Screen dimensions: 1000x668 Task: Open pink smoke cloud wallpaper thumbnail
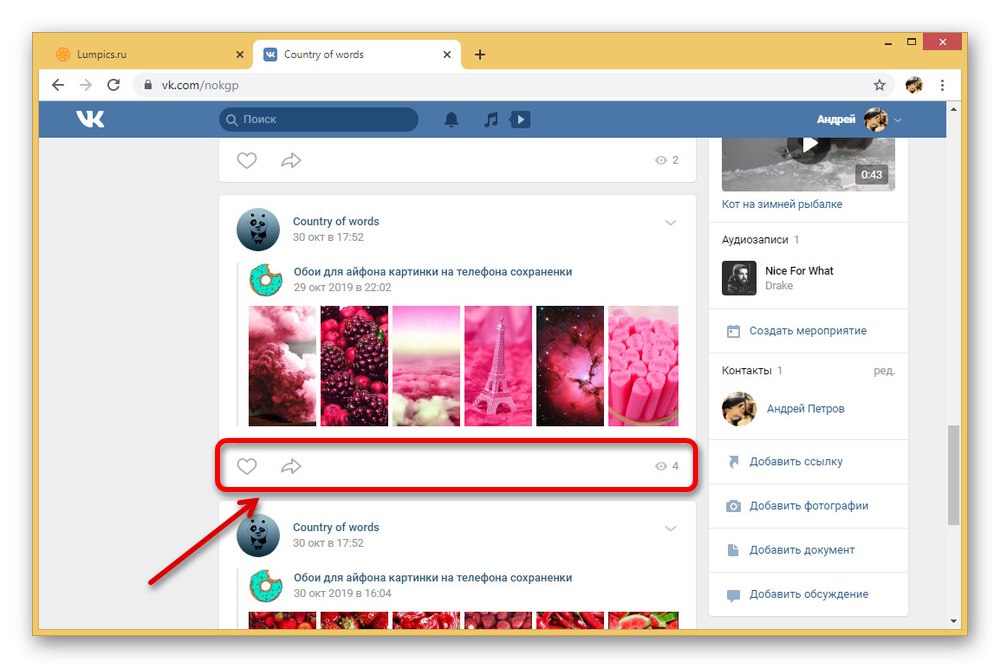[x=282, y=366]
